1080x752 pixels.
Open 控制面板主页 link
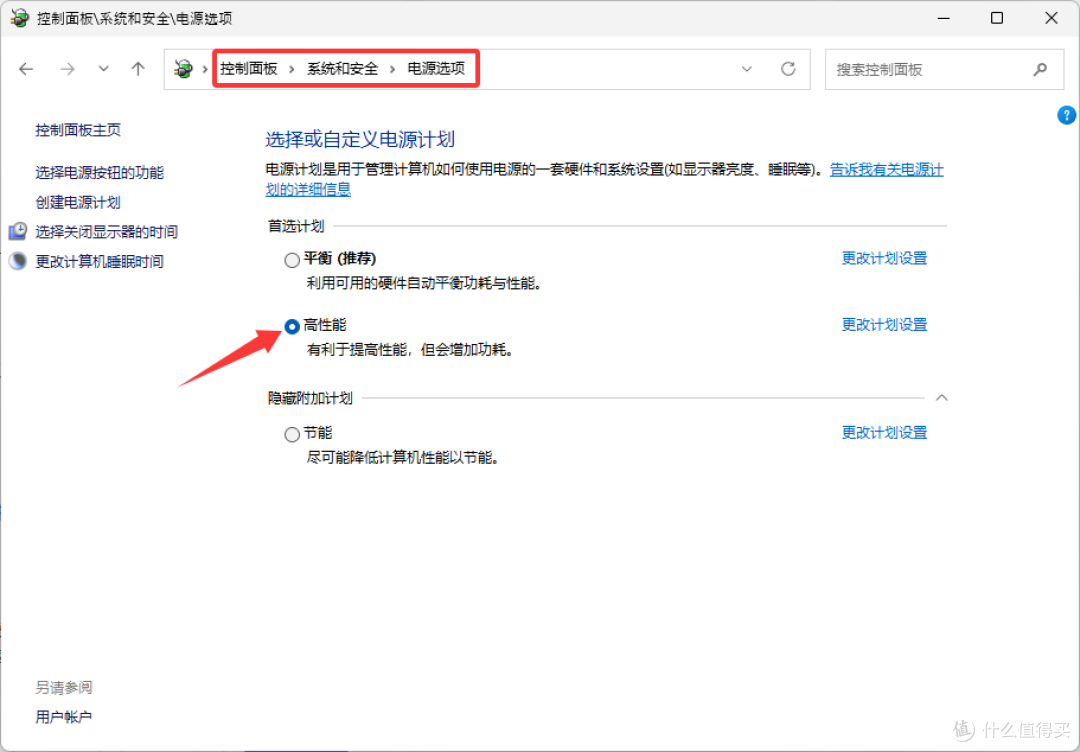point(79,129)
